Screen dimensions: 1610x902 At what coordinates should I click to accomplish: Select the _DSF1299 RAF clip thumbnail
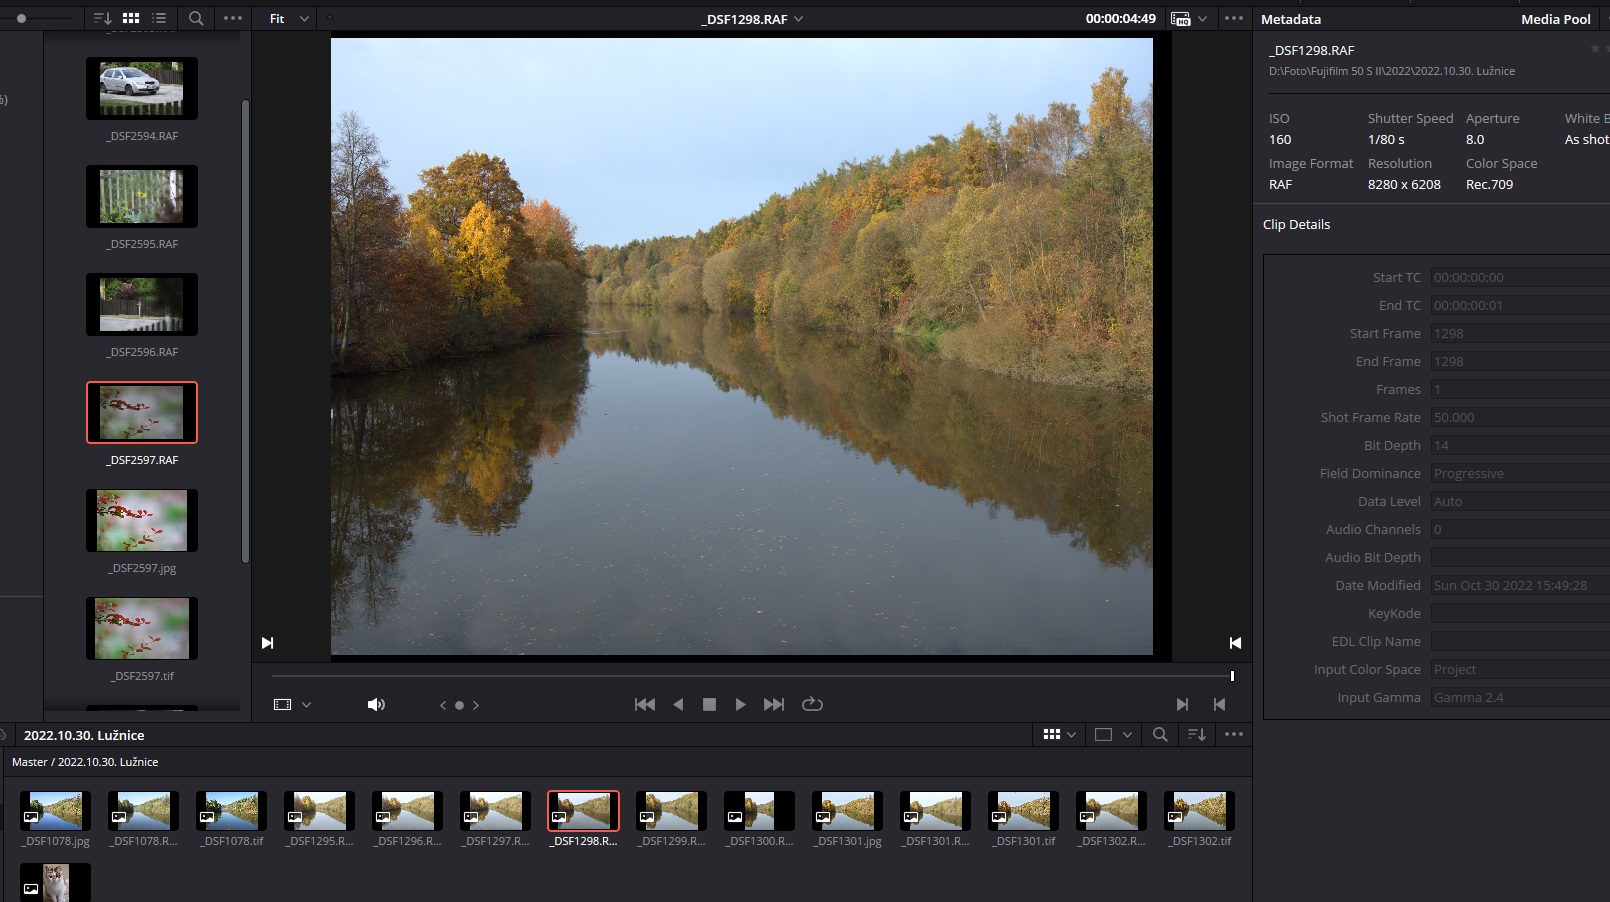(x=672, y=811)
